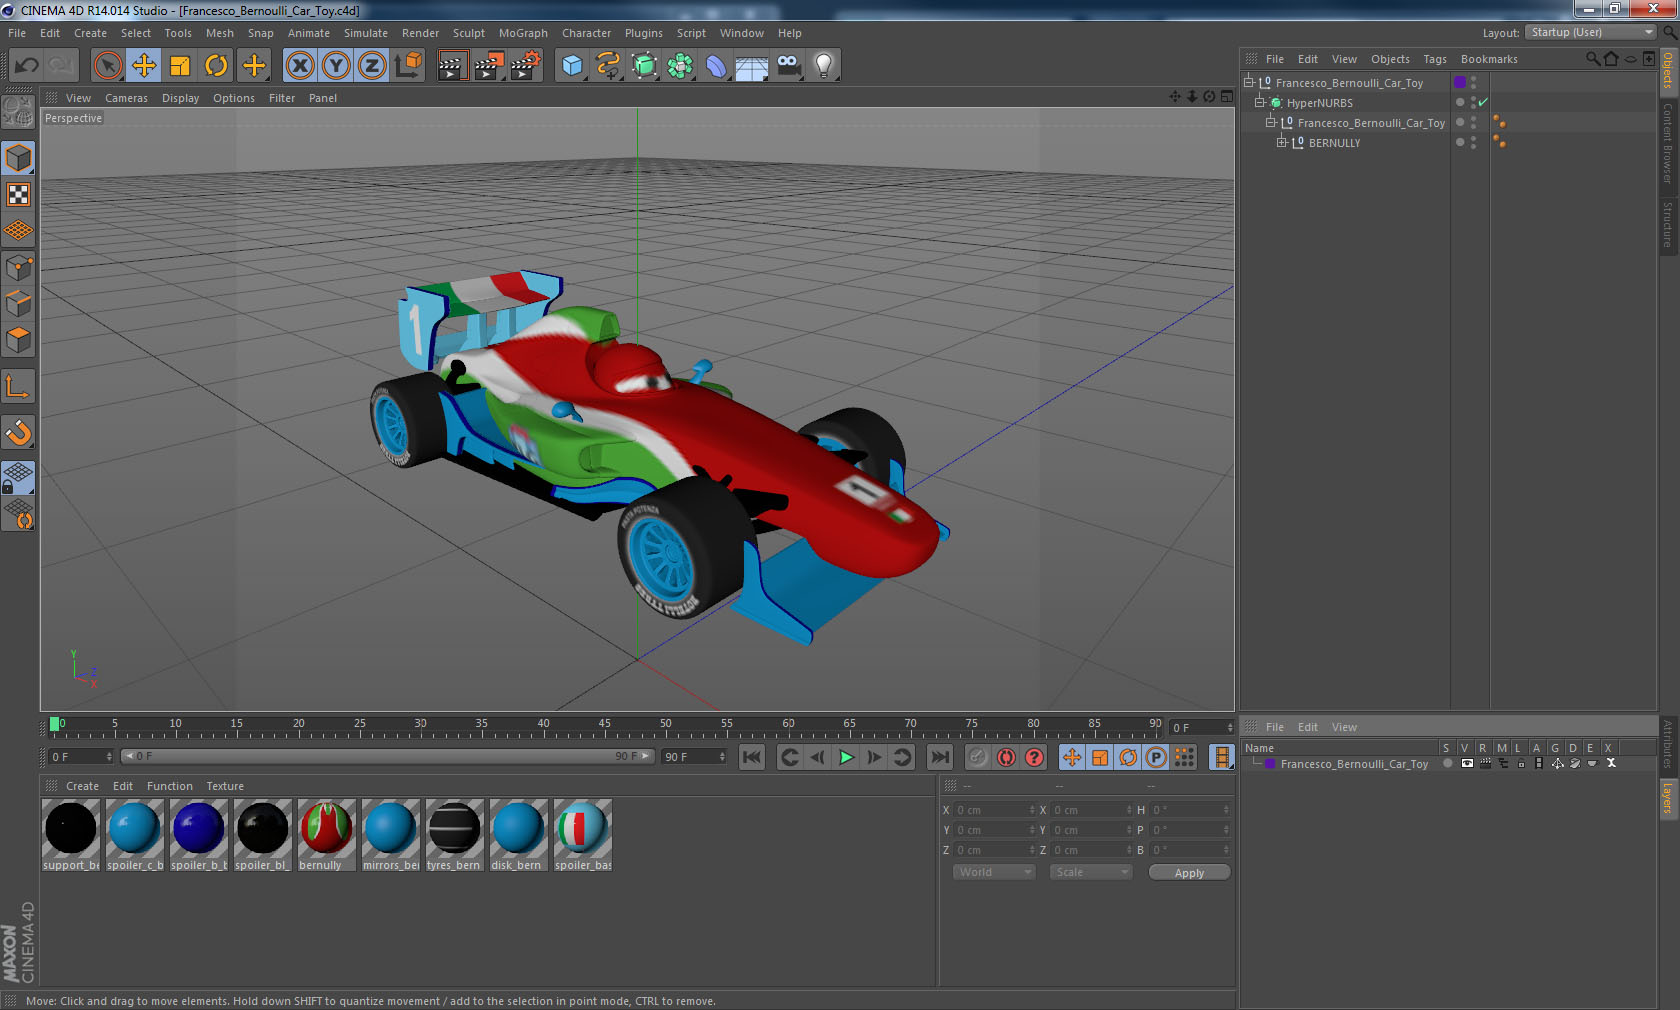1680x1010 pixels.
Task: Select the bernully material swatch
Action: point(326,835)
